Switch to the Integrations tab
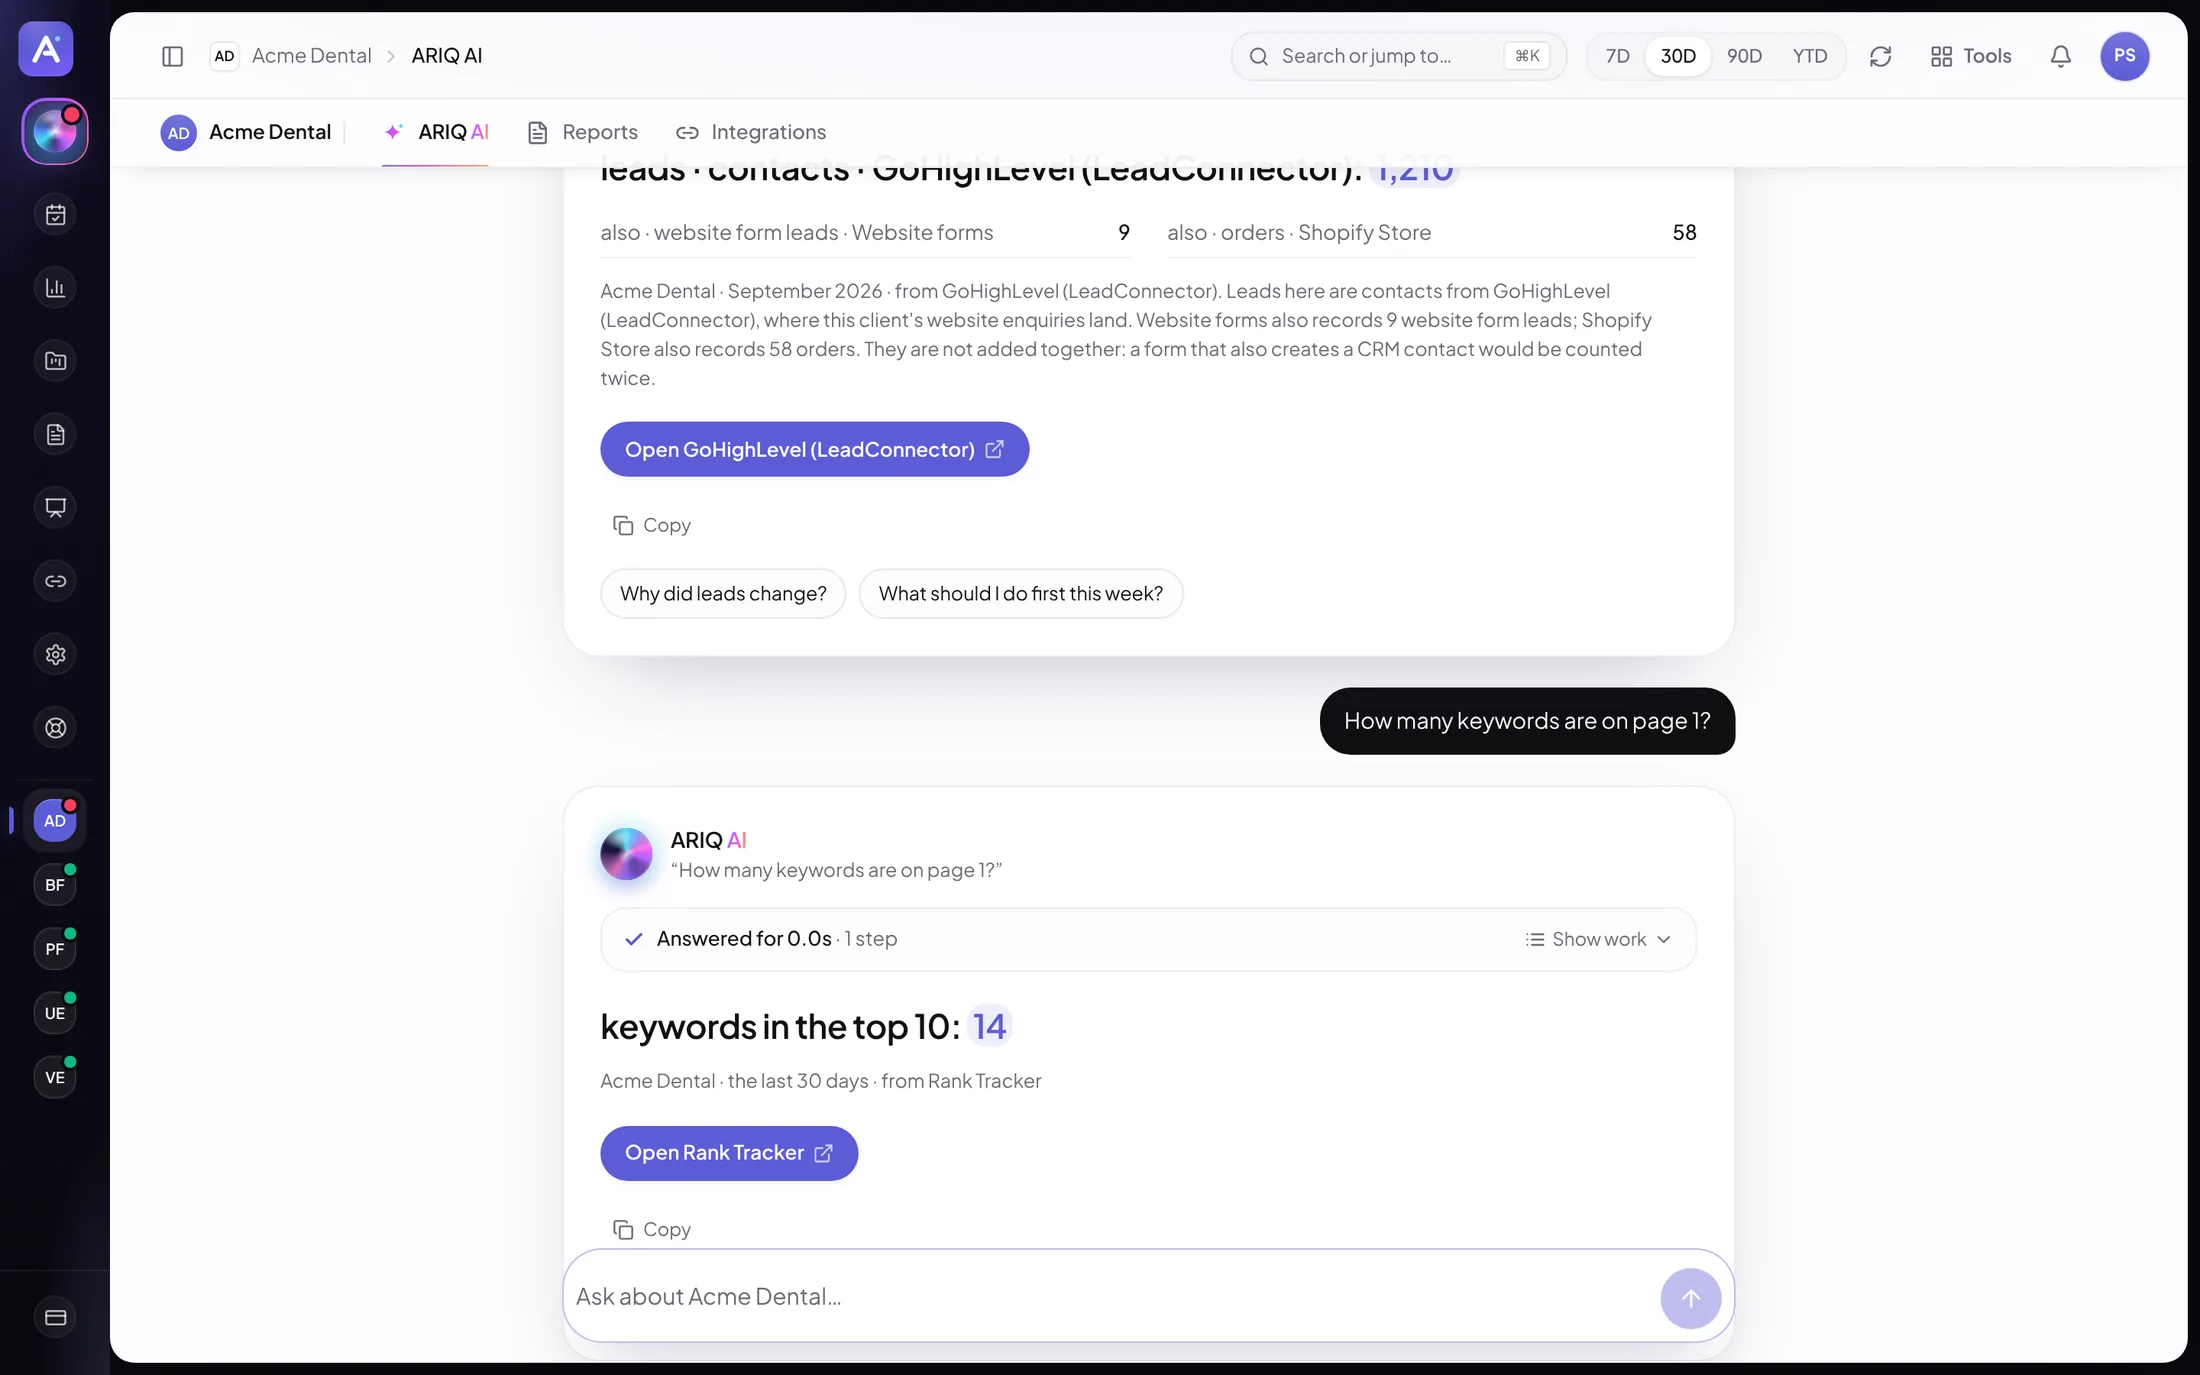This screenshot has width=2200, height=1375. point(751,132)
